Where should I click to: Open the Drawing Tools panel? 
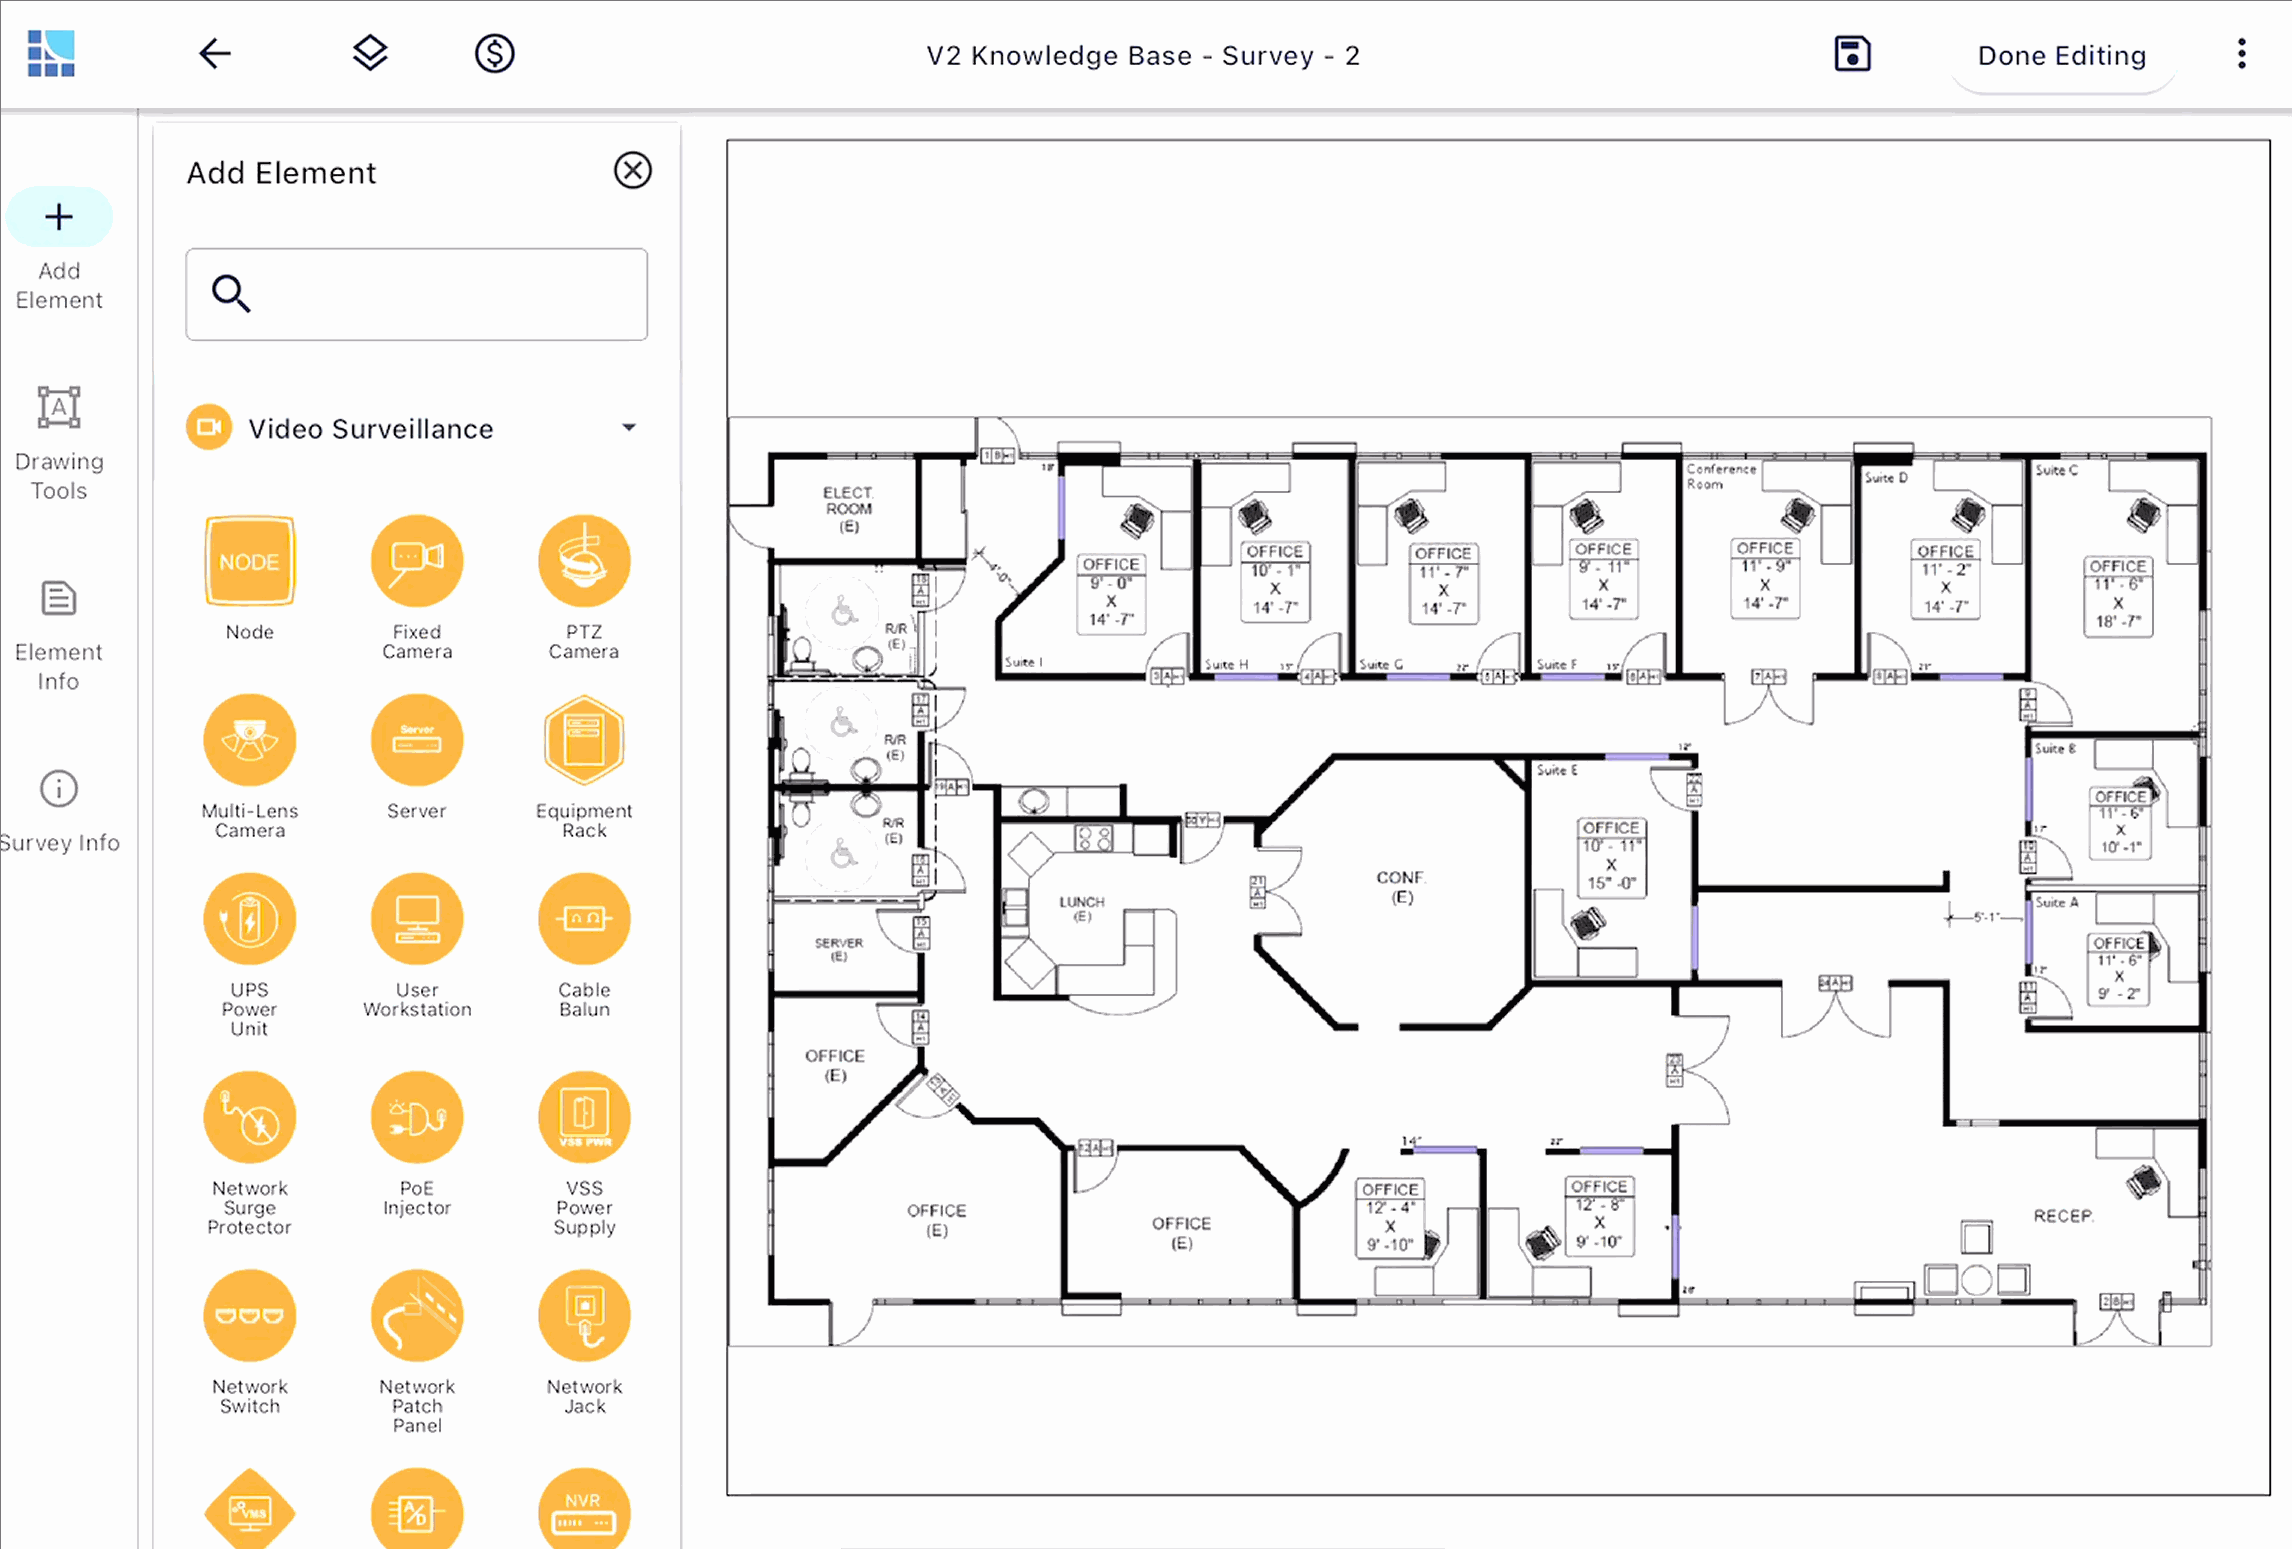(59, 440)
